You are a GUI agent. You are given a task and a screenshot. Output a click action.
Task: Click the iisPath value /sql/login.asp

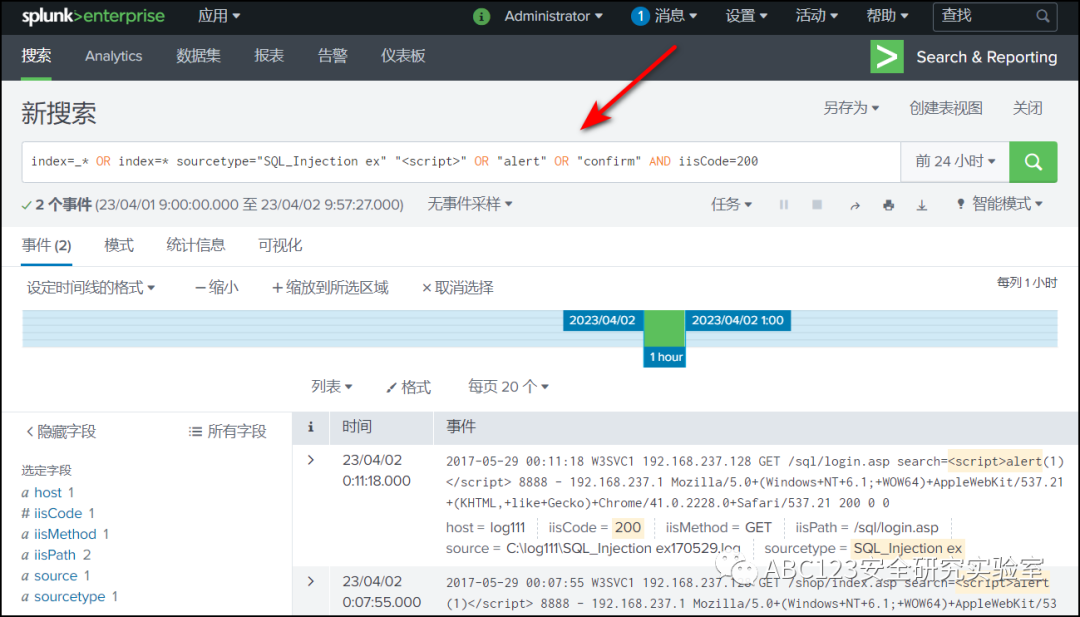[x=895, y=527]
